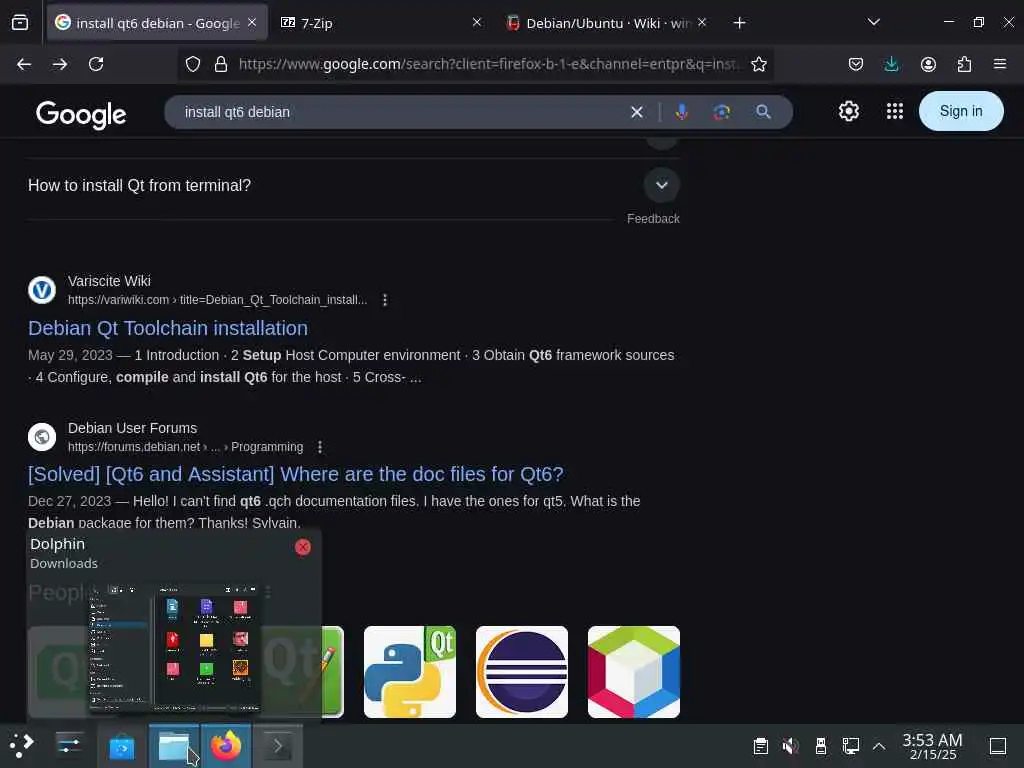Viewport: 1024px width, 768px height.
Task: Submit search with magnifier icon
Action: pyautogui.click(x=763, y=112)
